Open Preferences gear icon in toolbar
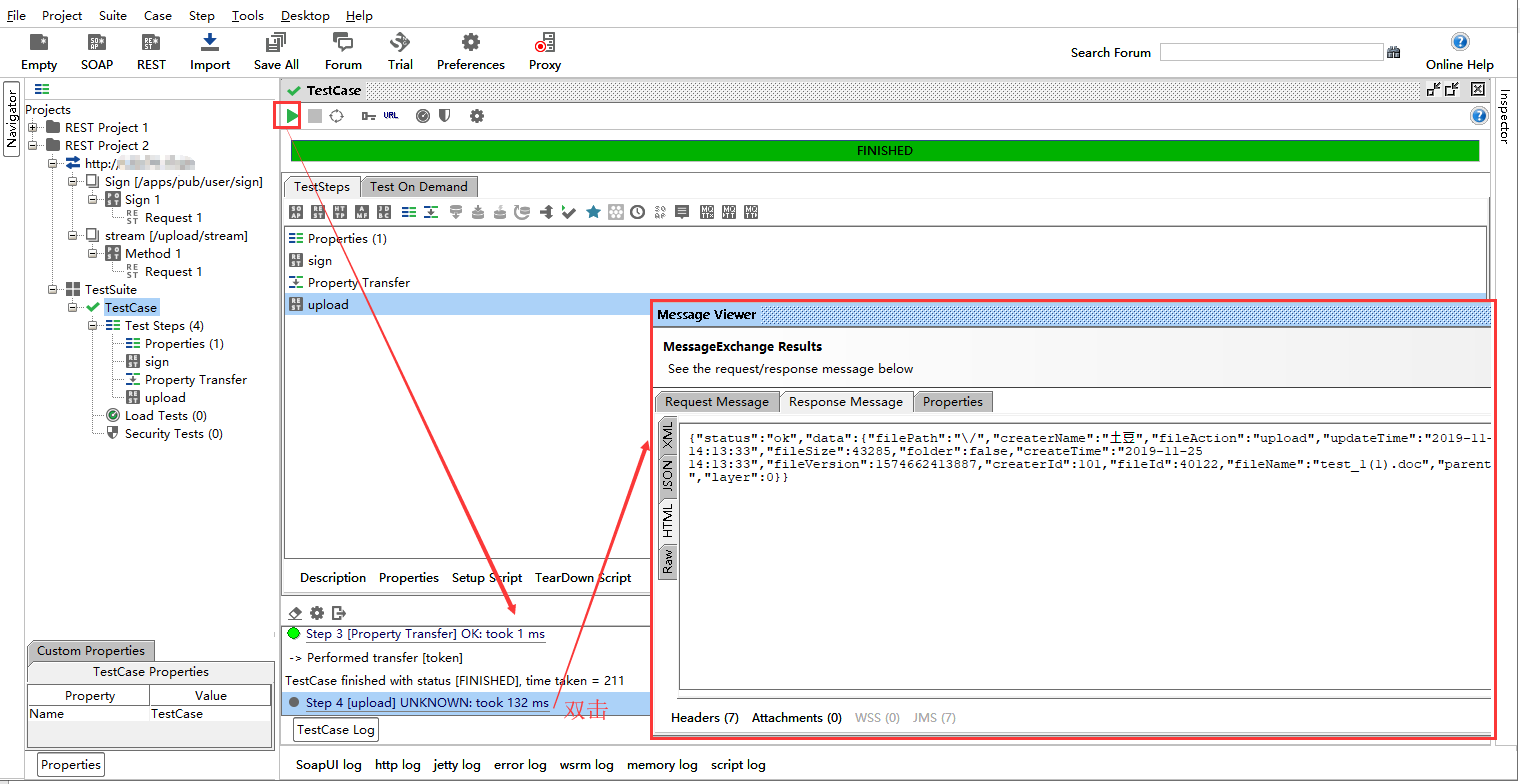The width and height of the screenshot is (1520, 784). pos(470,43)
